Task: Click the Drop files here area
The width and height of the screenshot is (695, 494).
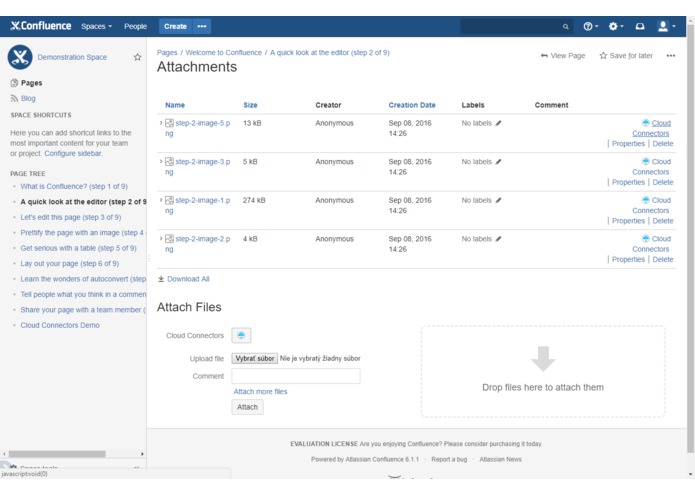Action: tap(543, 372)
